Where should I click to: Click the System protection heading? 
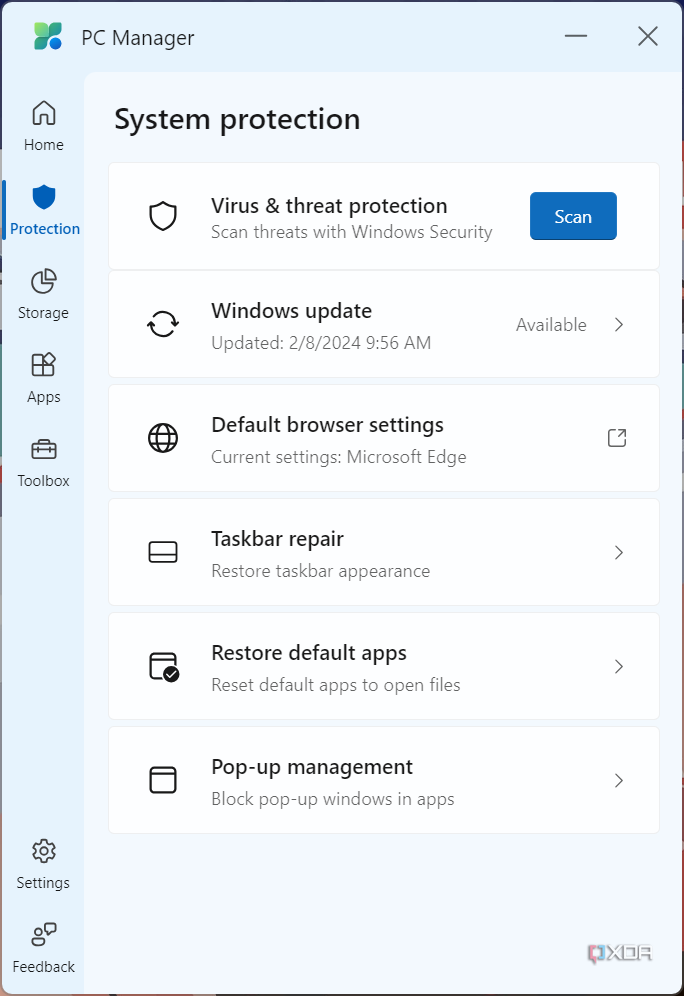tap(237, 119)
